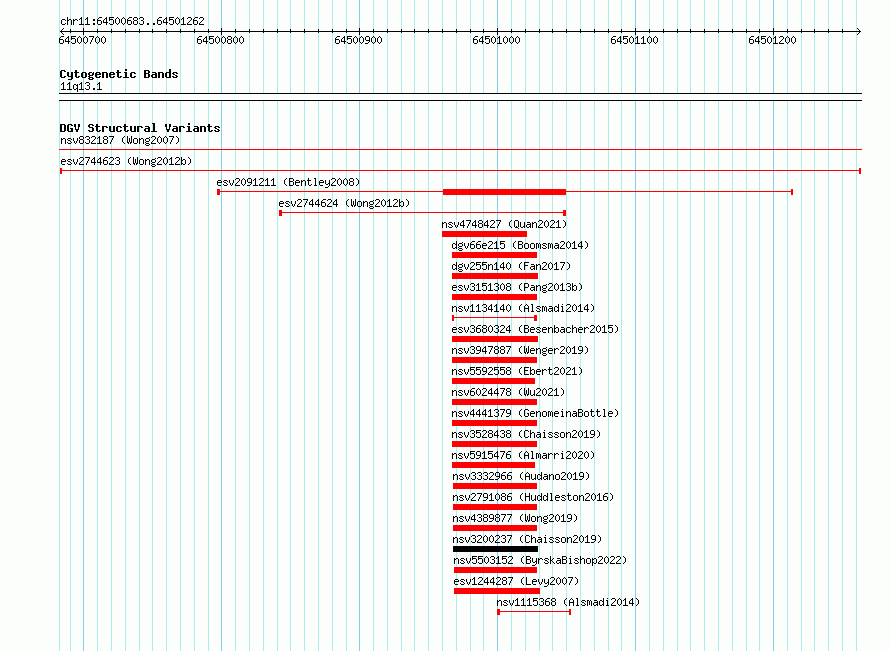Image resolution: width=890 pixels, height=651 pixels.
Task: Click the 64501100 ruler position
Action: click(x=635, y=40)
